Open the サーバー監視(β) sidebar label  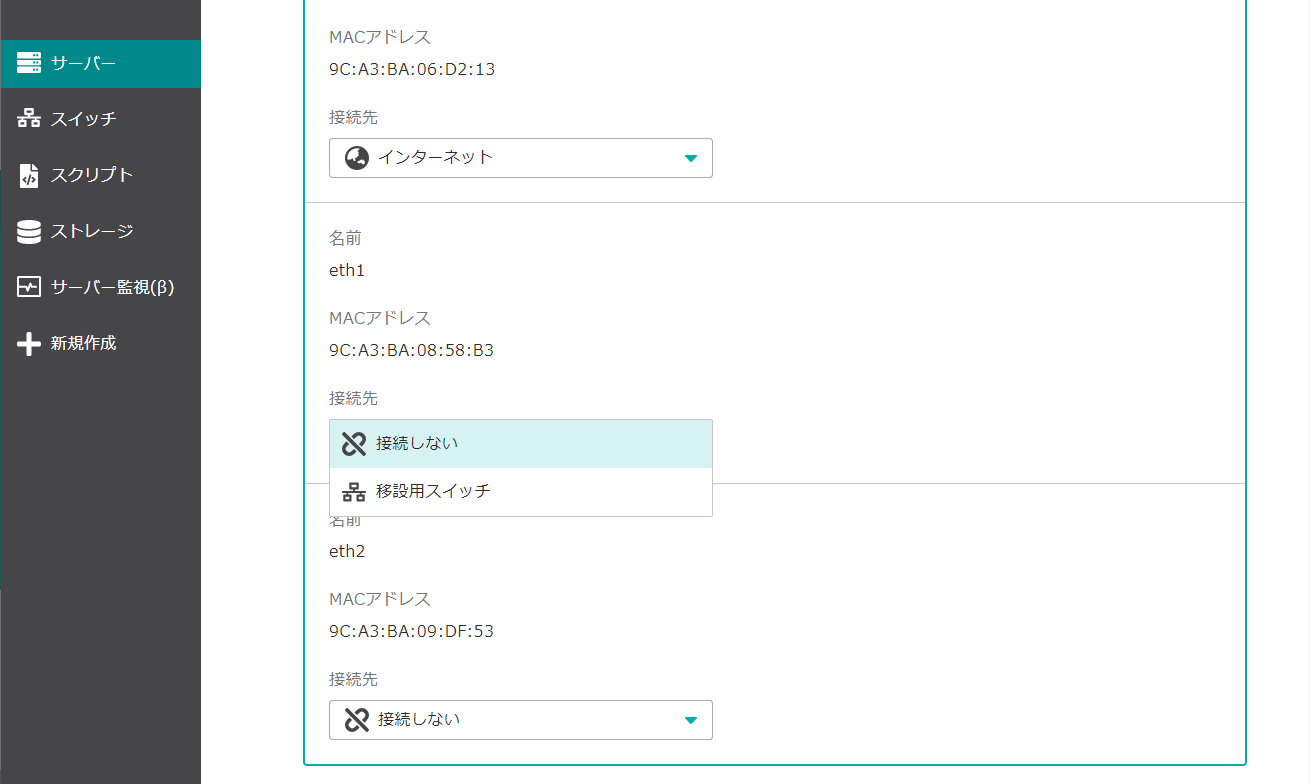click(113, 287)
